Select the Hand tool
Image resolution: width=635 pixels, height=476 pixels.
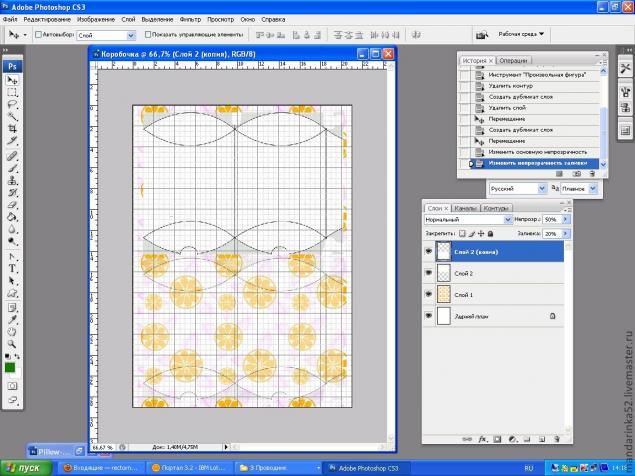(13, 332)
